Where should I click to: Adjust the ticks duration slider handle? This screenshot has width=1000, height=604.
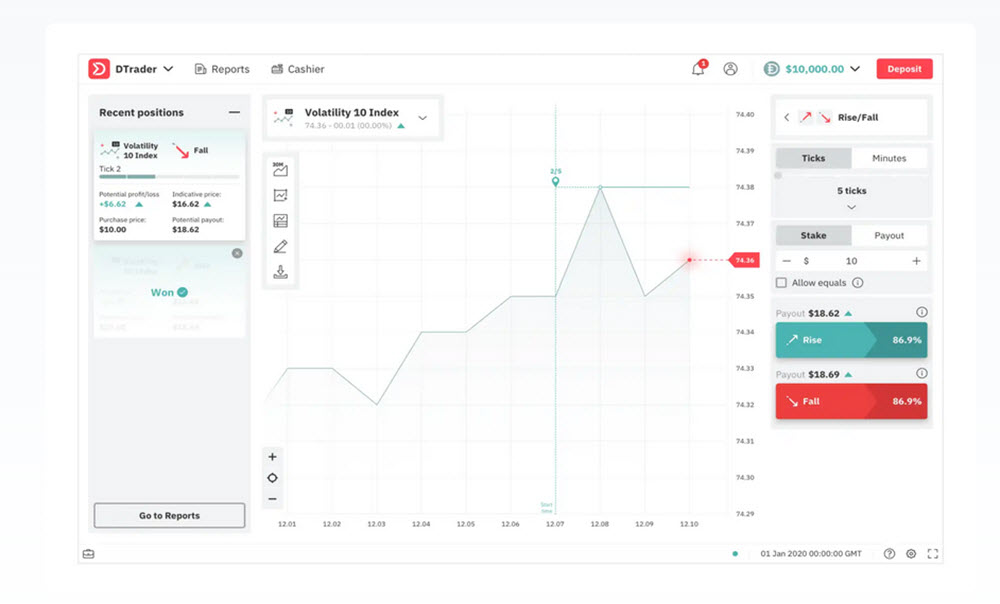click(x=778, y=175)
